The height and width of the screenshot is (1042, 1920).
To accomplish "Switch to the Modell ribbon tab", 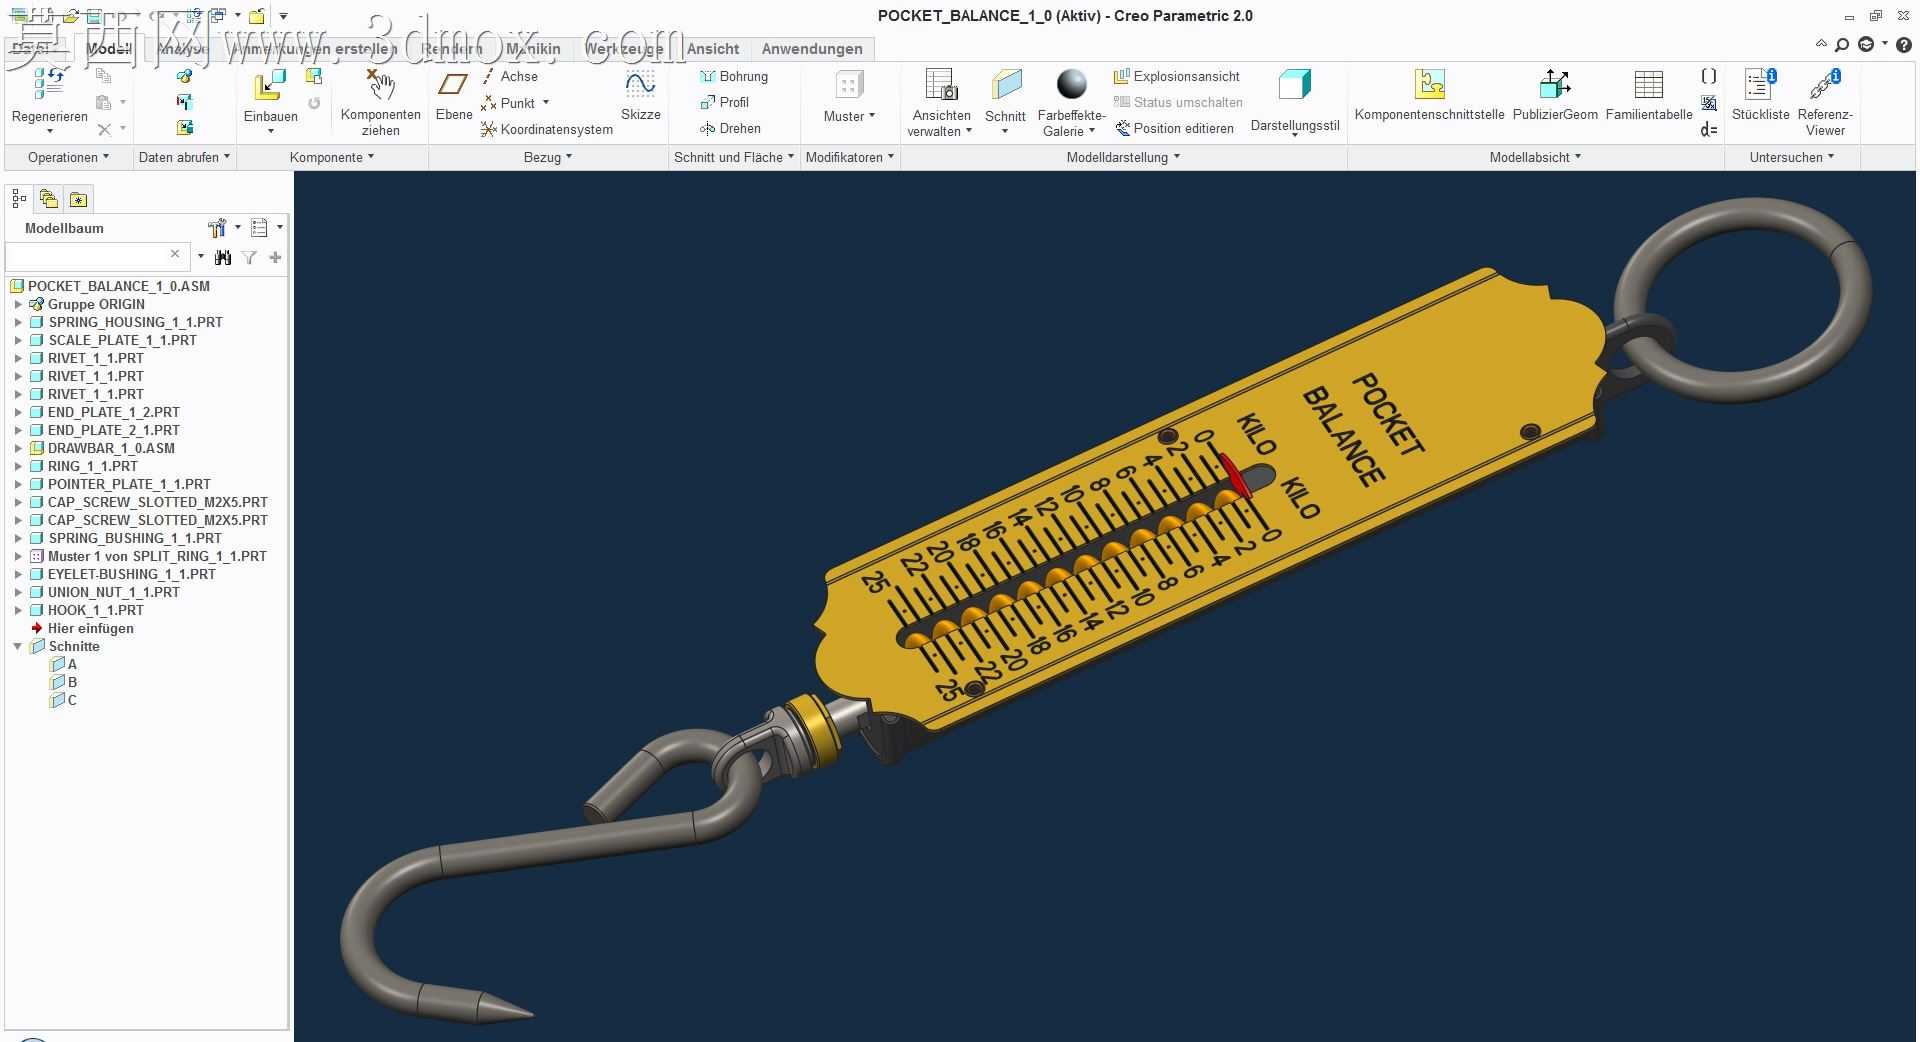I will 109,49.
